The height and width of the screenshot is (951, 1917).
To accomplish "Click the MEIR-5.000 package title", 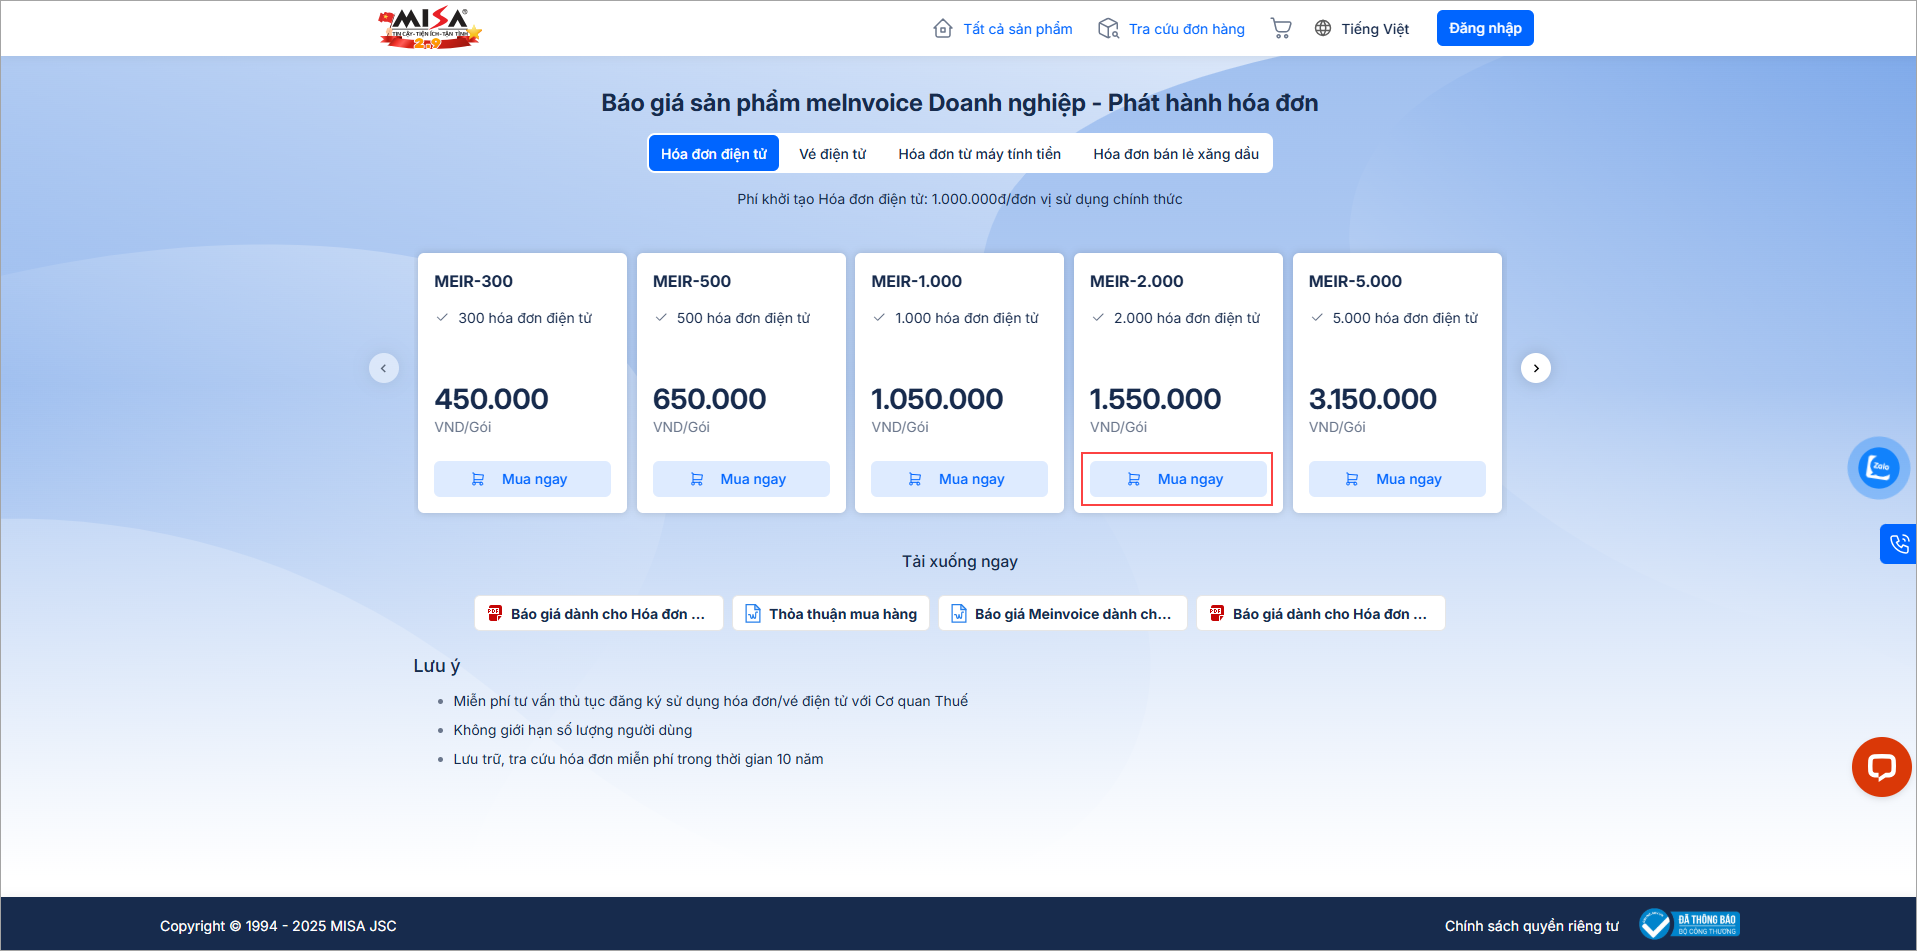I will (x=1355, y=281).
